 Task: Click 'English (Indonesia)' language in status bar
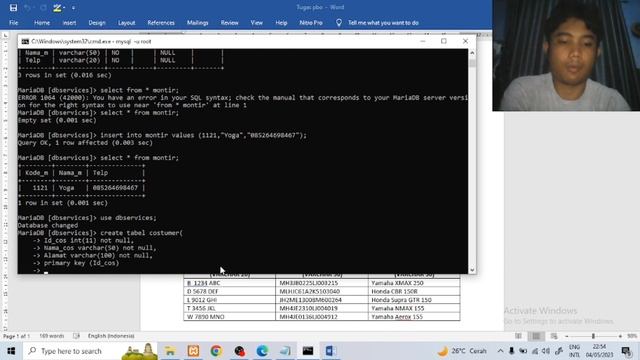point(111,336)
